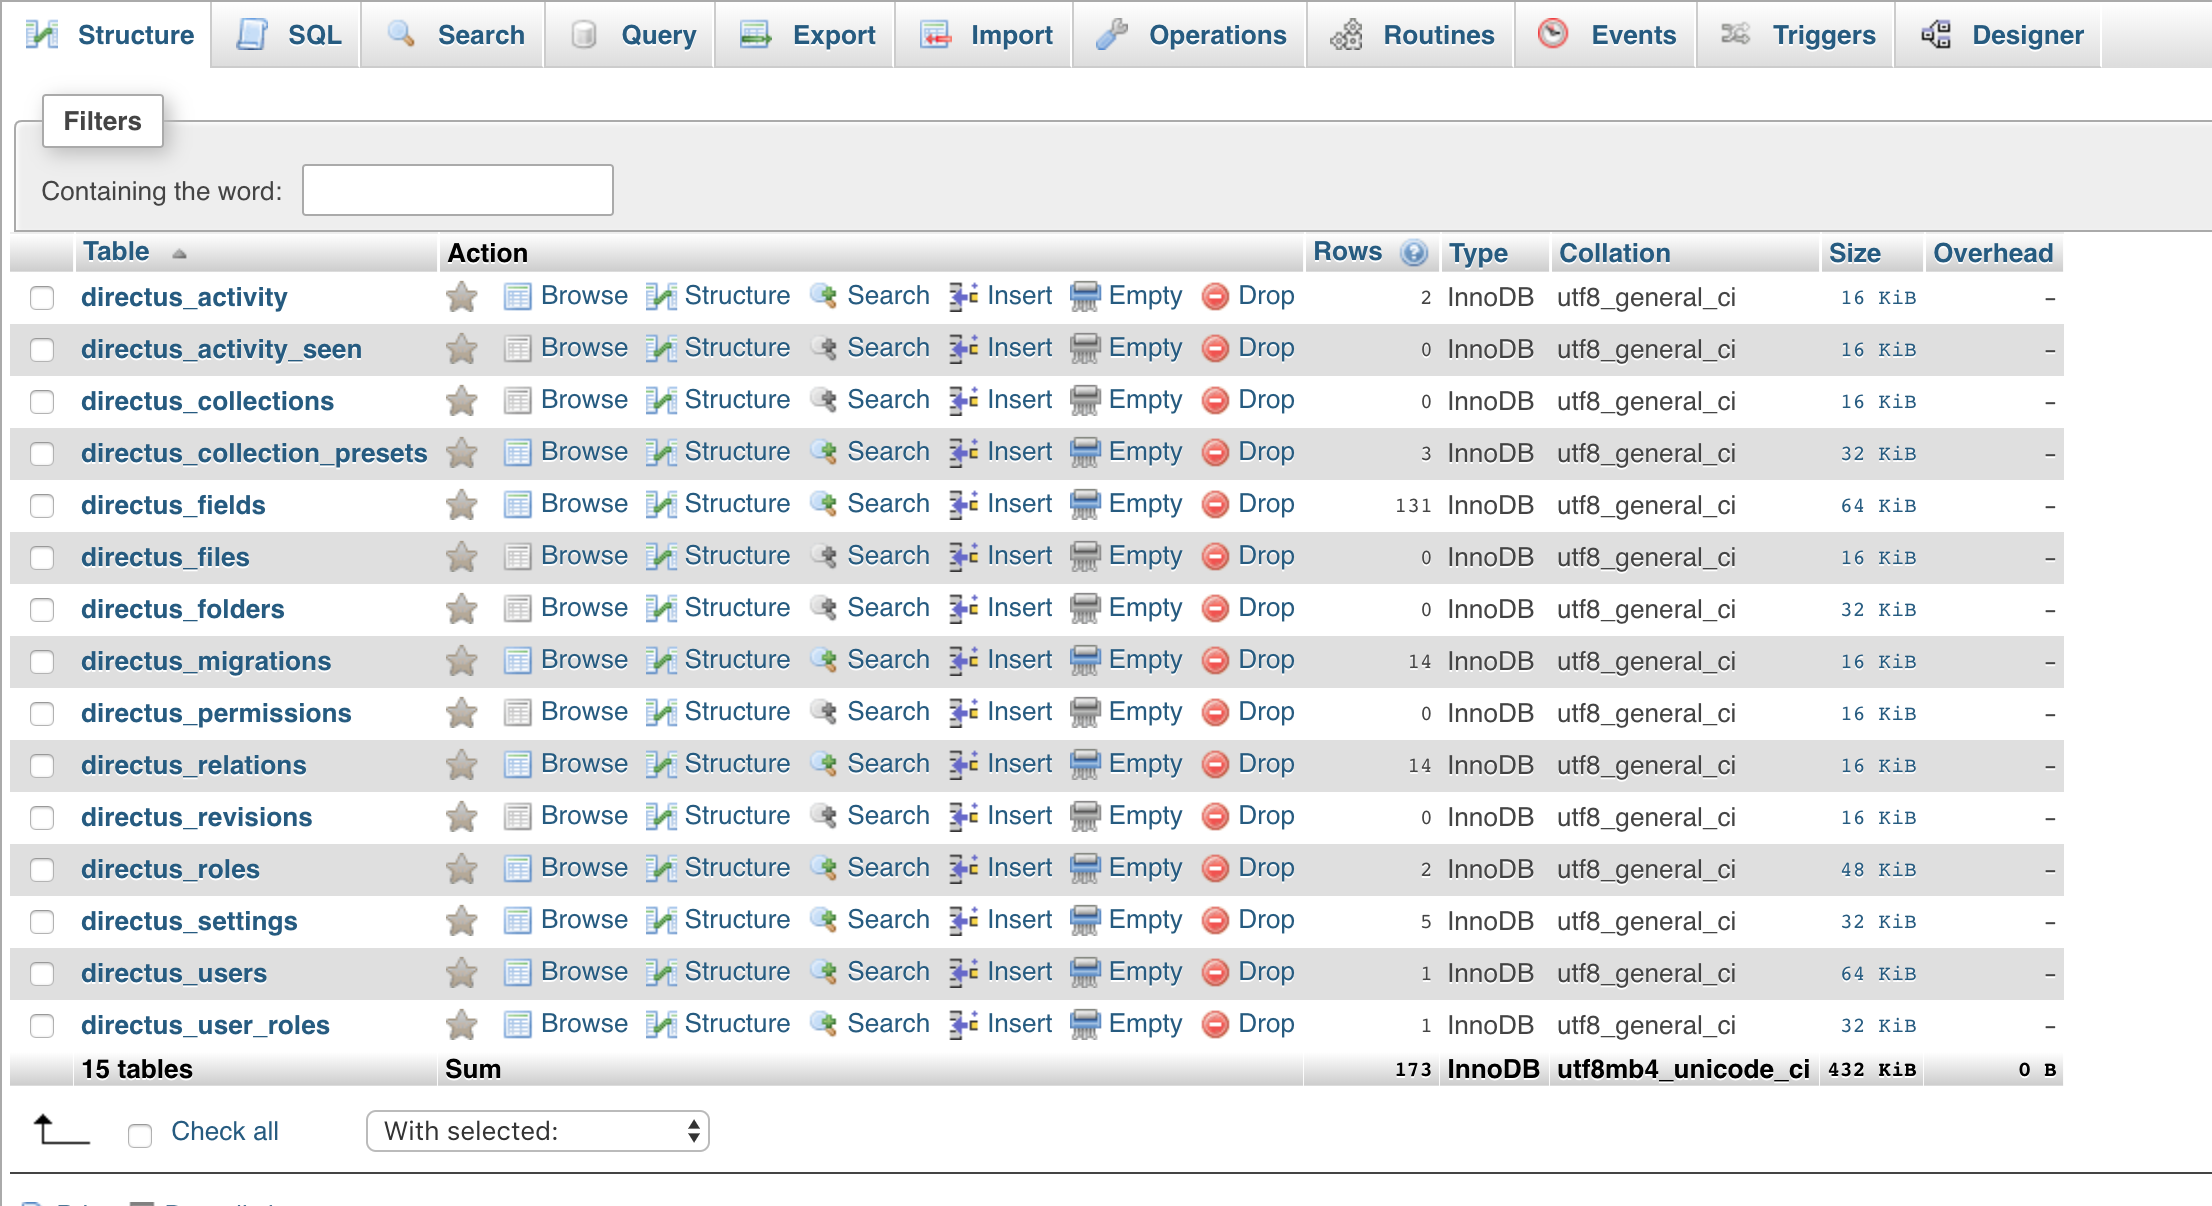Sort tables by the Table column header
Image resolution: width=2212 pixels, height=1206 pixels.
pyautogui.click(x=116, y=252)
